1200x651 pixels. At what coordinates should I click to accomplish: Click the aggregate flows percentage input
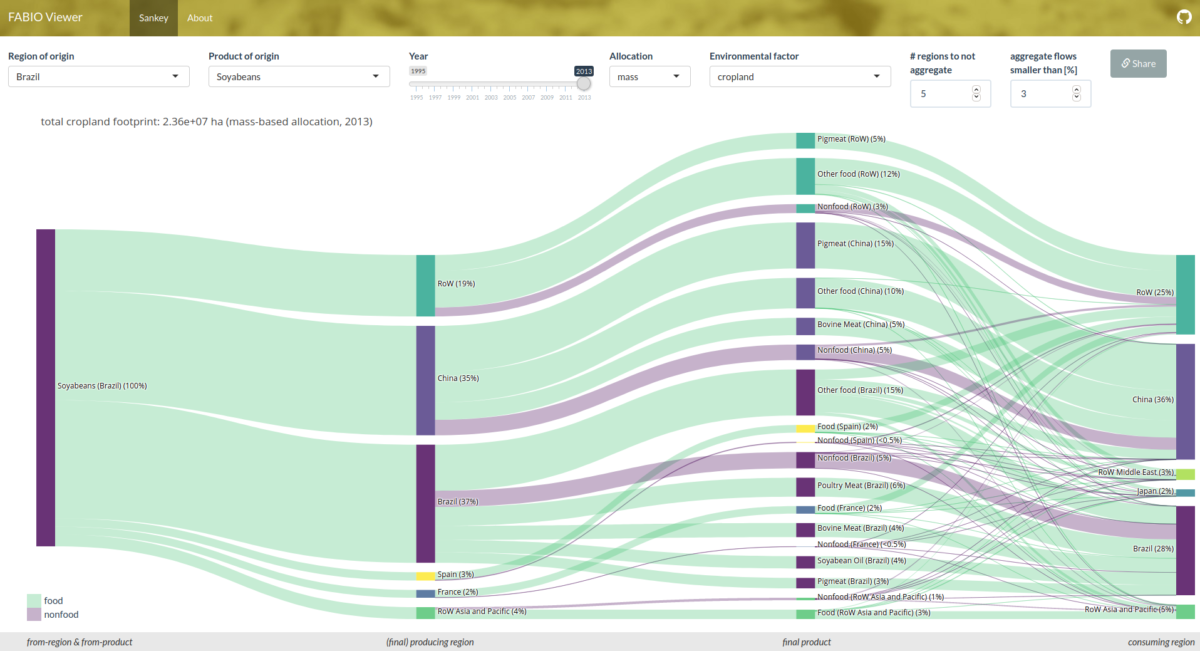(x=1040, y=94)
